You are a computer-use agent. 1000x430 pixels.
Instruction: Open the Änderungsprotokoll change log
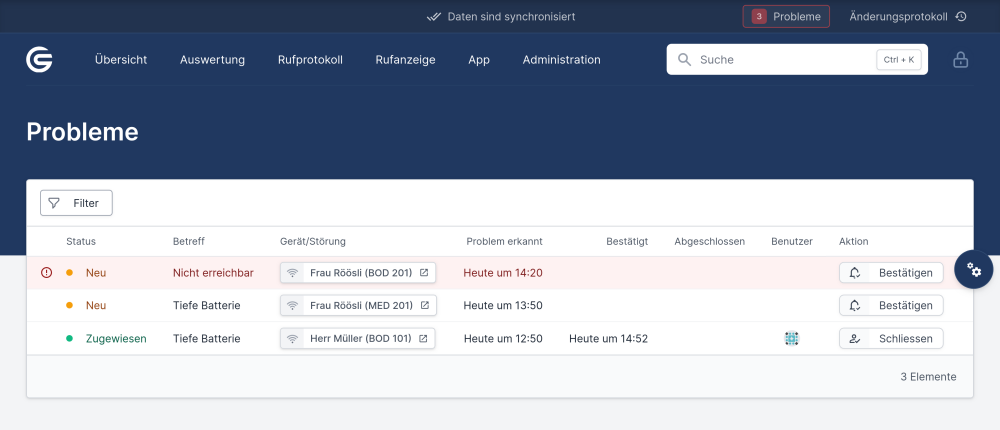tap(907, 17)
